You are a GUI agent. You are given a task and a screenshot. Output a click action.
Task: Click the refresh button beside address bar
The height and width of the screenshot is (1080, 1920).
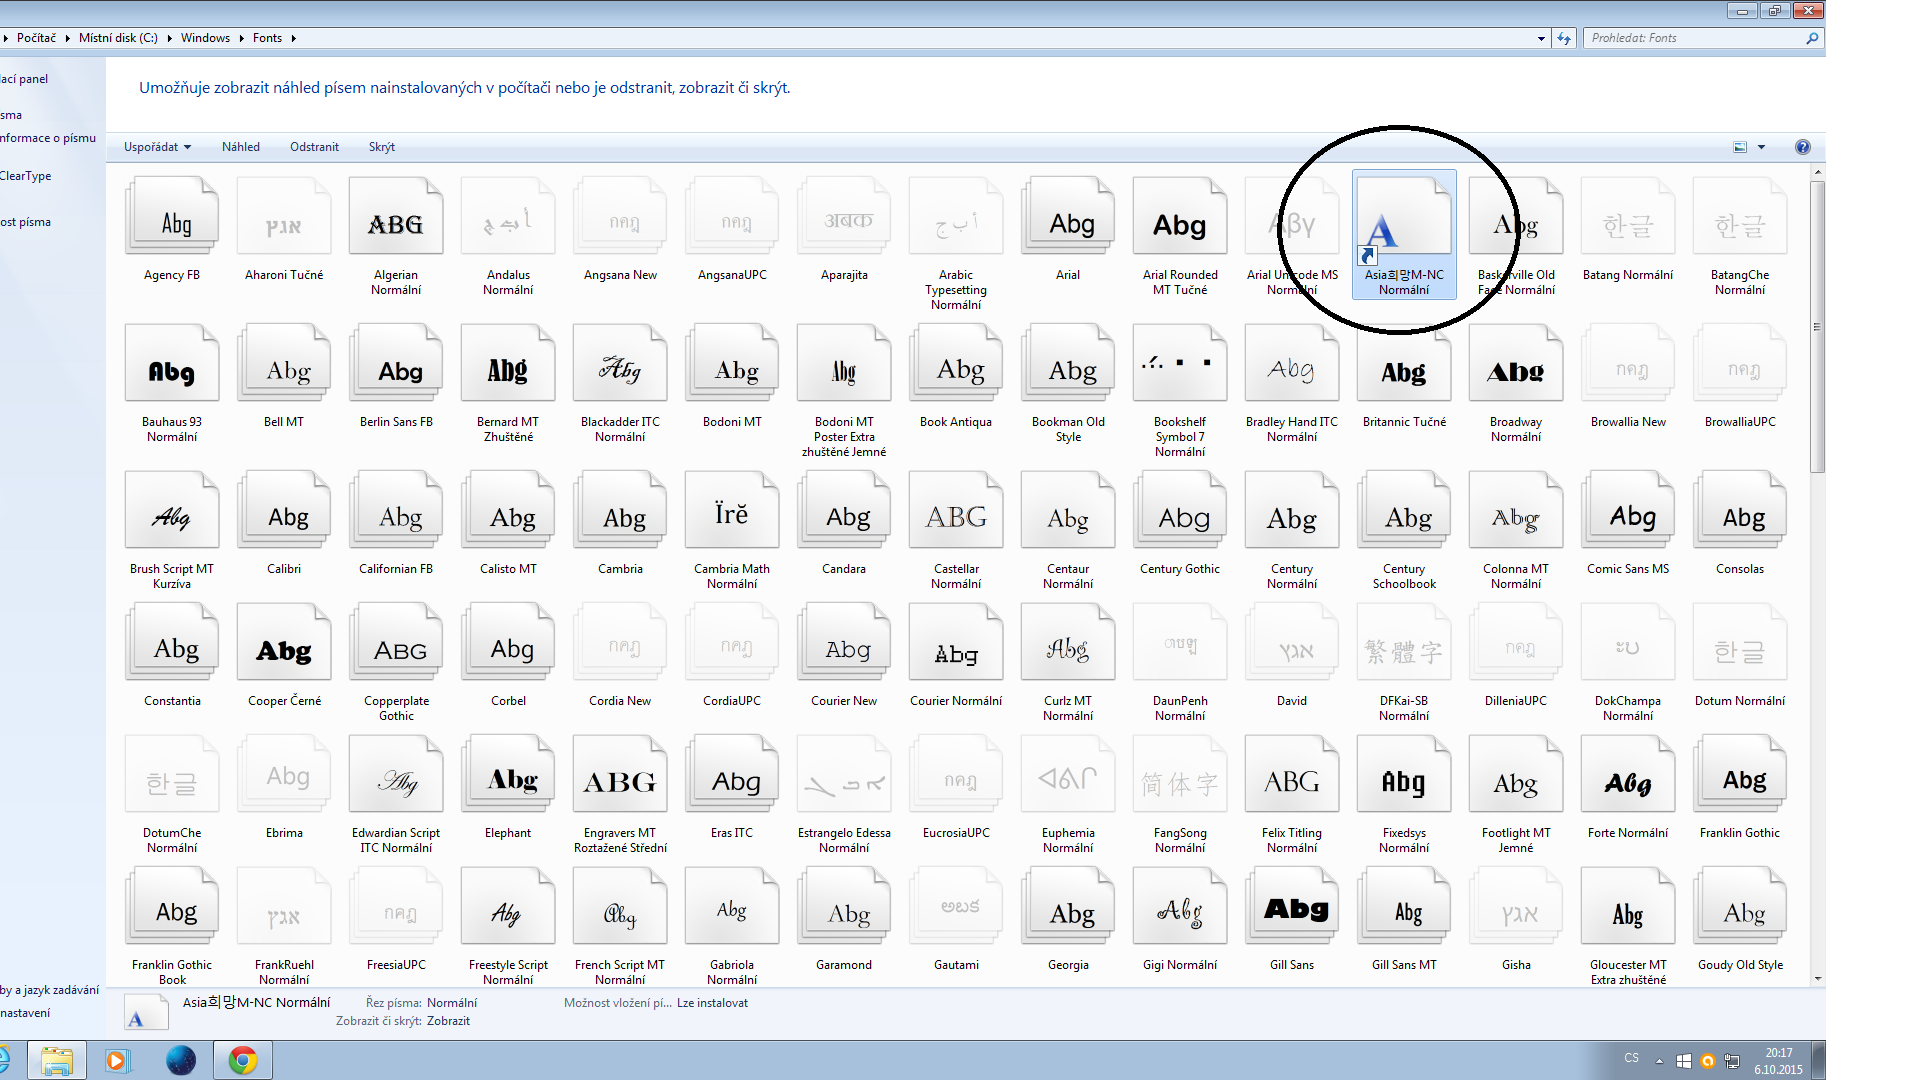(x=1564, y=38)
